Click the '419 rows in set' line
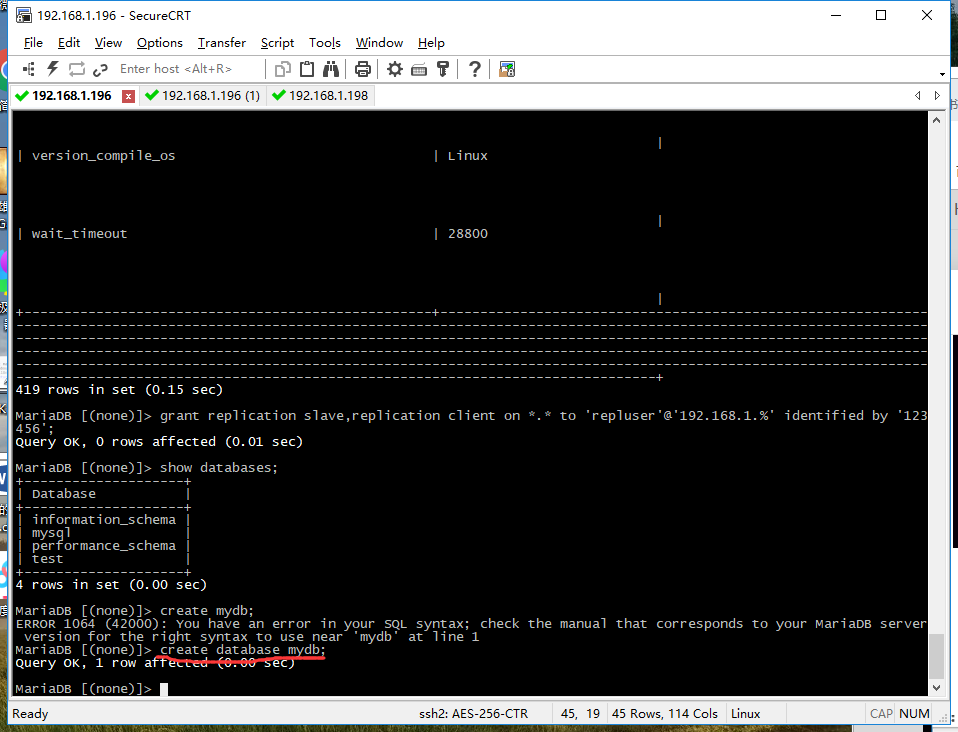 (x=119, y=389)
